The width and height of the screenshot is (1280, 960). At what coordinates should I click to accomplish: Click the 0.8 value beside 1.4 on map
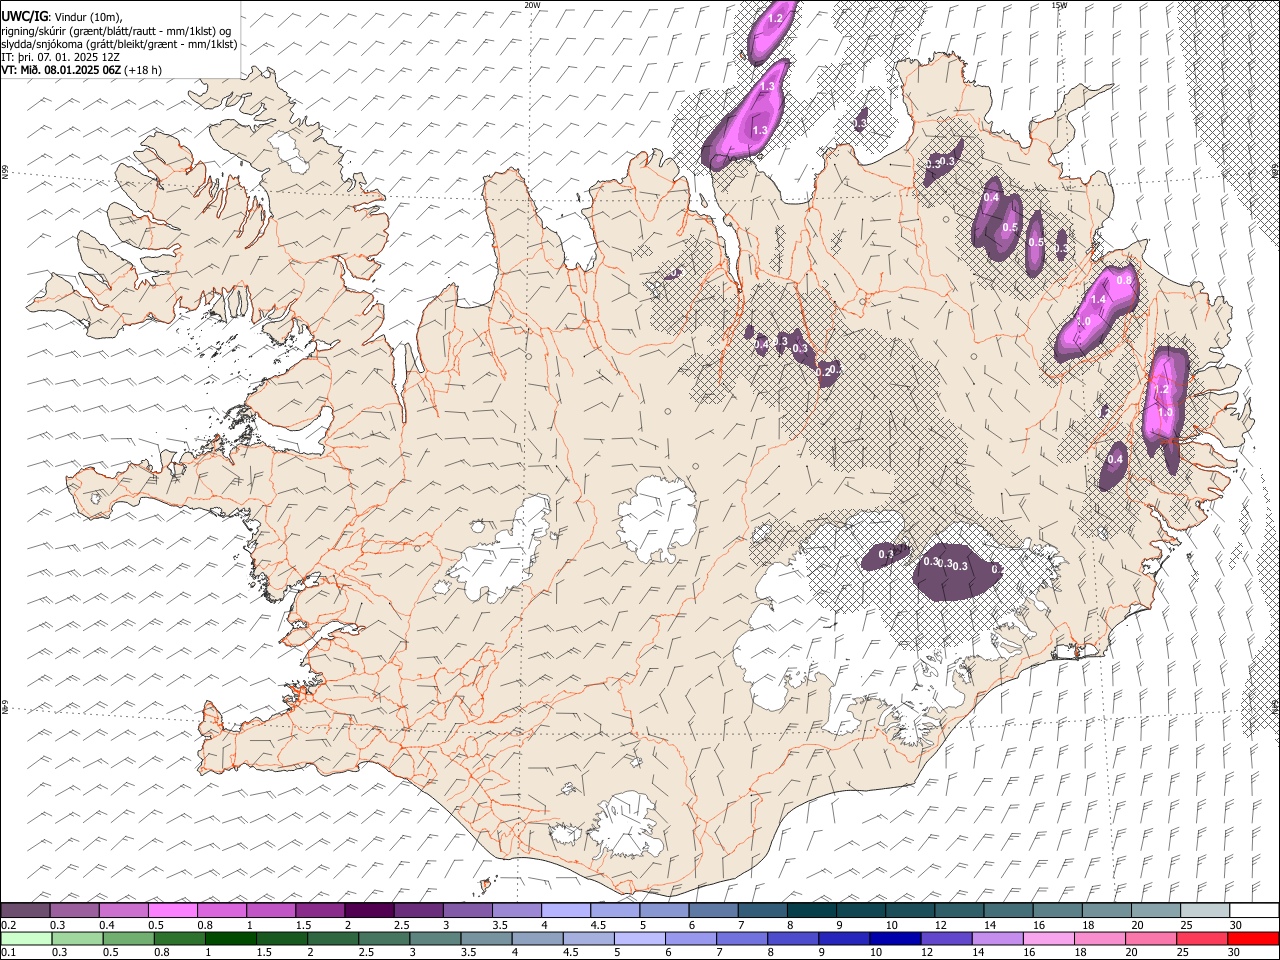pos(1123,280)
